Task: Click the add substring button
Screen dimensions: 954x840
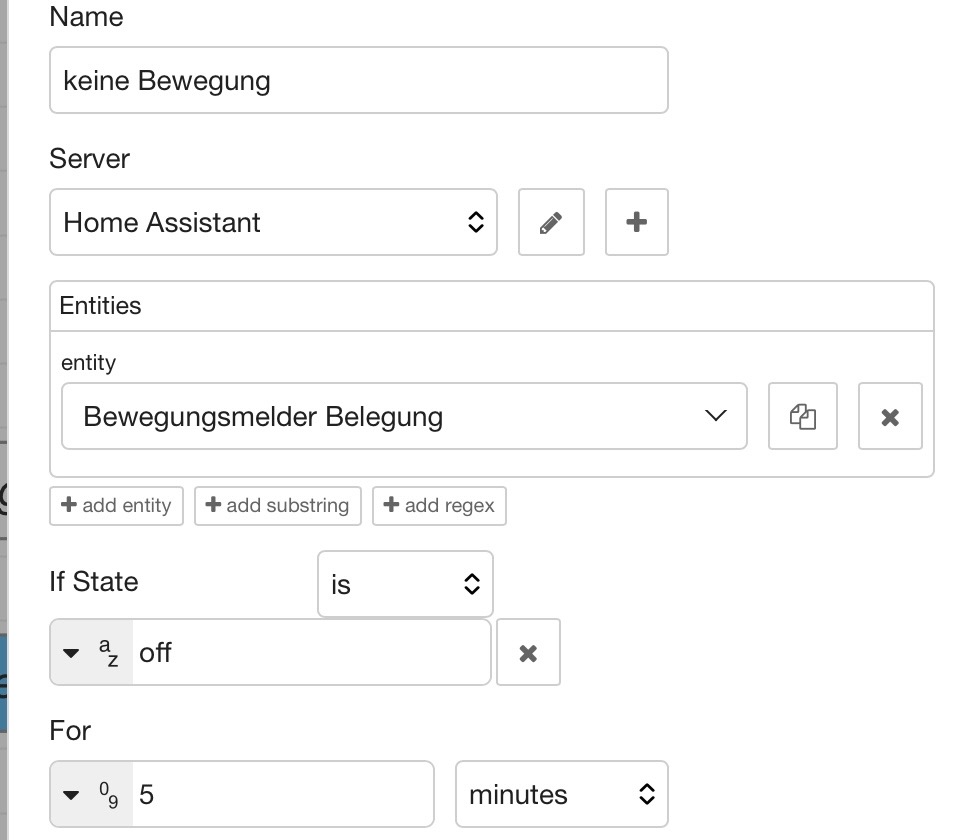Action: 277,505
